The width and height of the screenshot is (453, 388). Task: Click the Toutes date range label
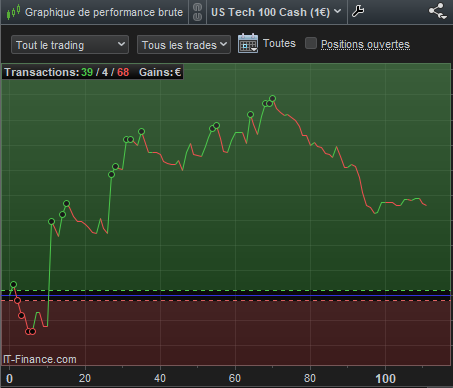[279, 43]
